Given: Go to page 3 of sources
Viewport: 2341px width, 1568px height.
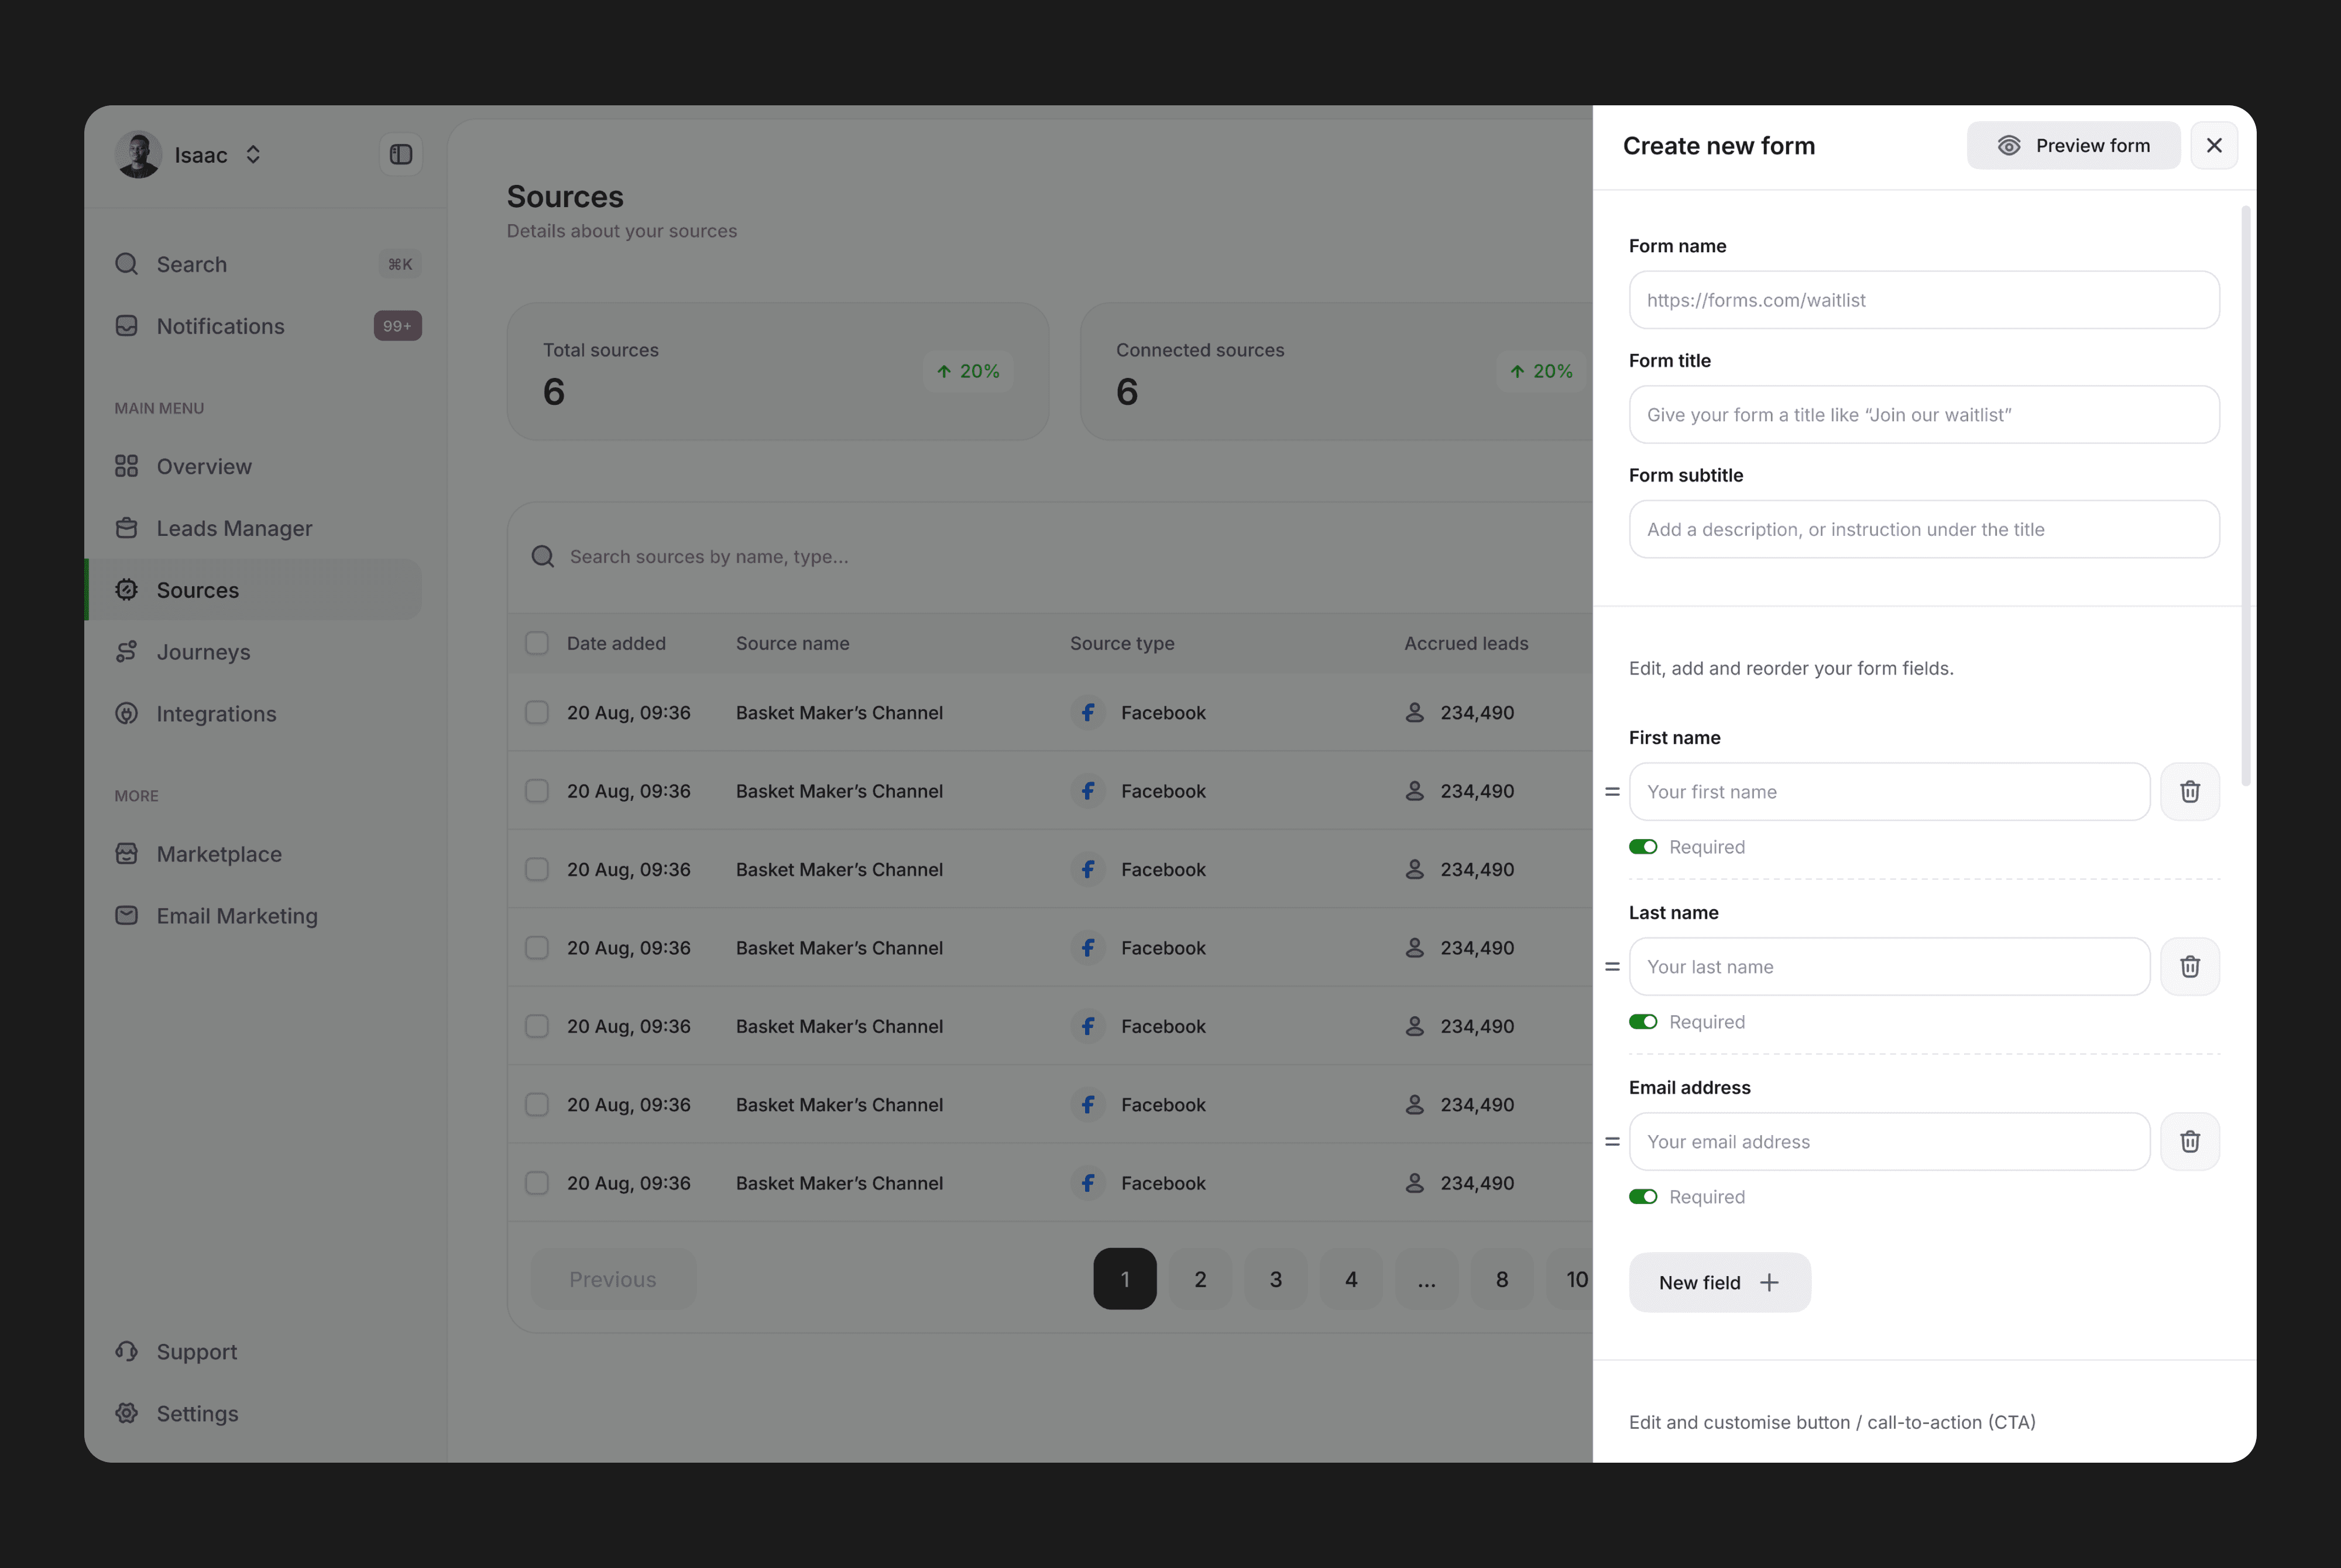Looking at the screenshot, I should coord(1276,1279).
